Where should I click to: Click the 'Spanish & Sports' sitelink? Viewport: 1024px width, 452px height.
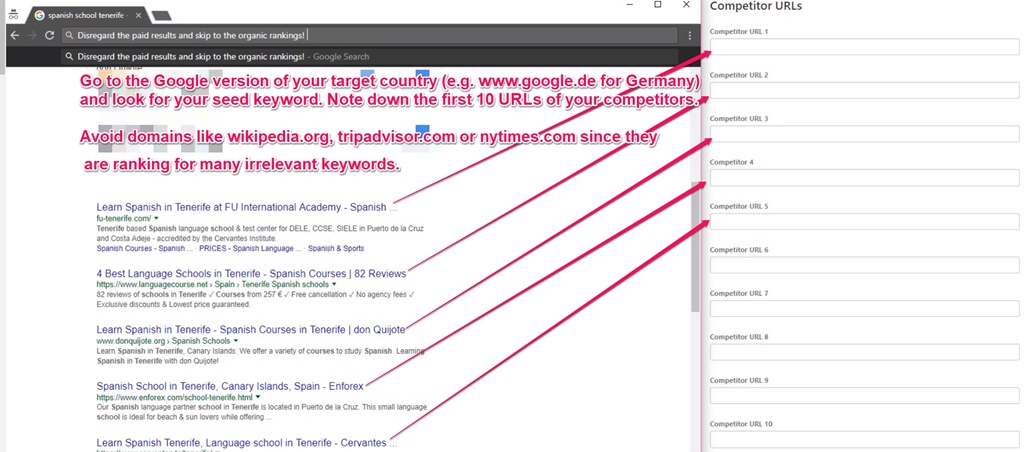coord(336,248)
